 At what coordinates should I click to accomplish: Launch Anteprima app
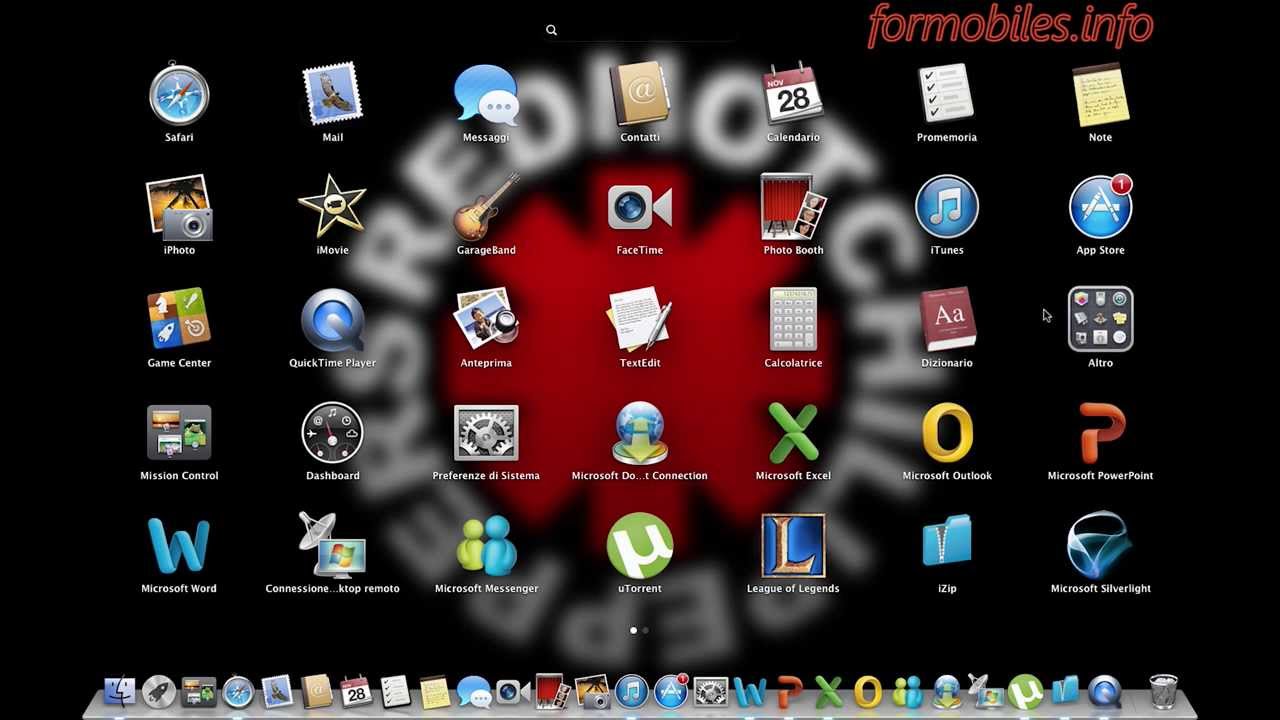486,320
